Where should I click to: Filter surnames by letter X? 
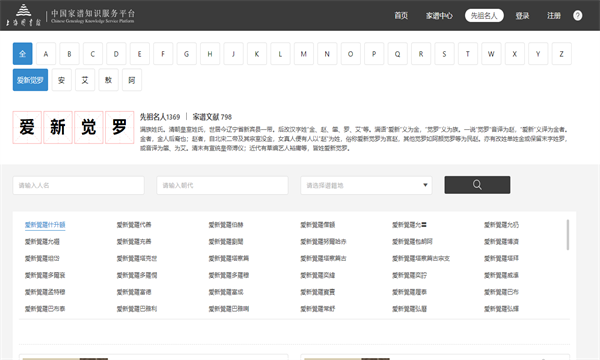pos(515,54)
